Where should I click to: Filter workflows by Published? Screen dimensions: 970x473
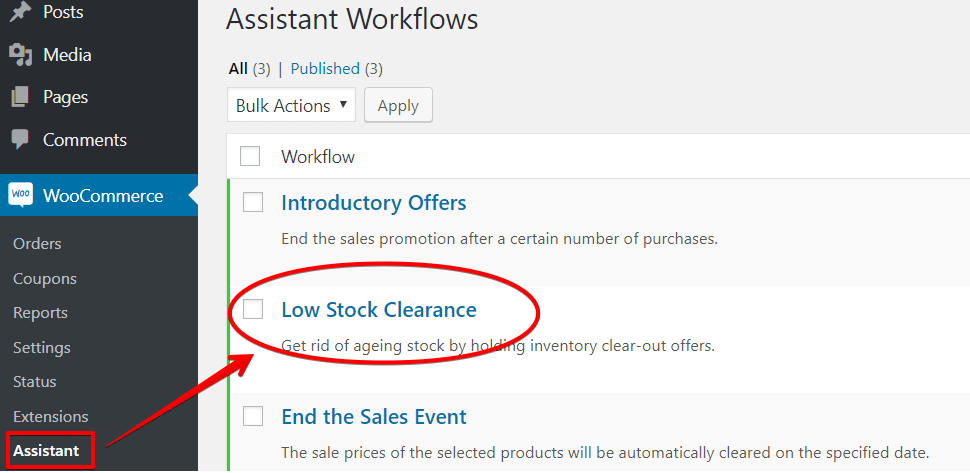[325, 69]
